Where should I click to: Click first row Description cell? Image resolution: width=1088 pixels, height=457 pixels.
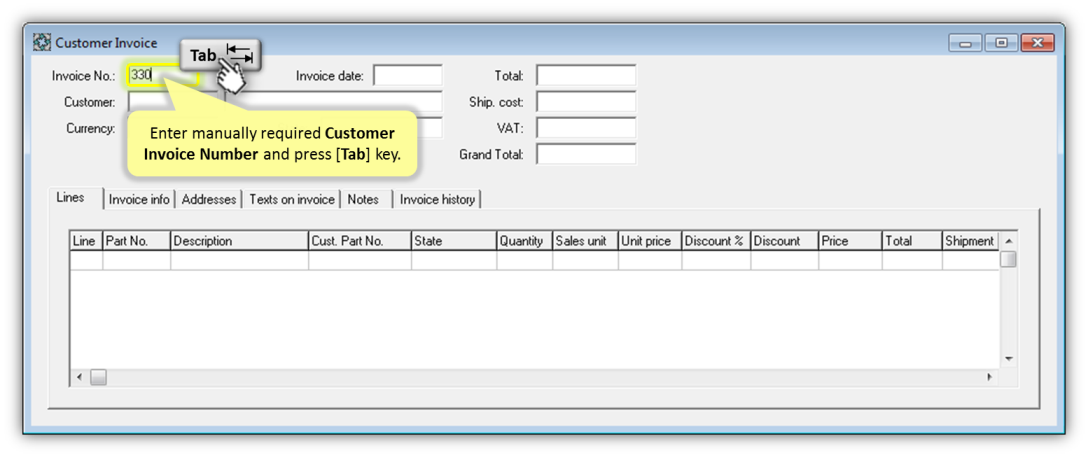click(239, 260)
